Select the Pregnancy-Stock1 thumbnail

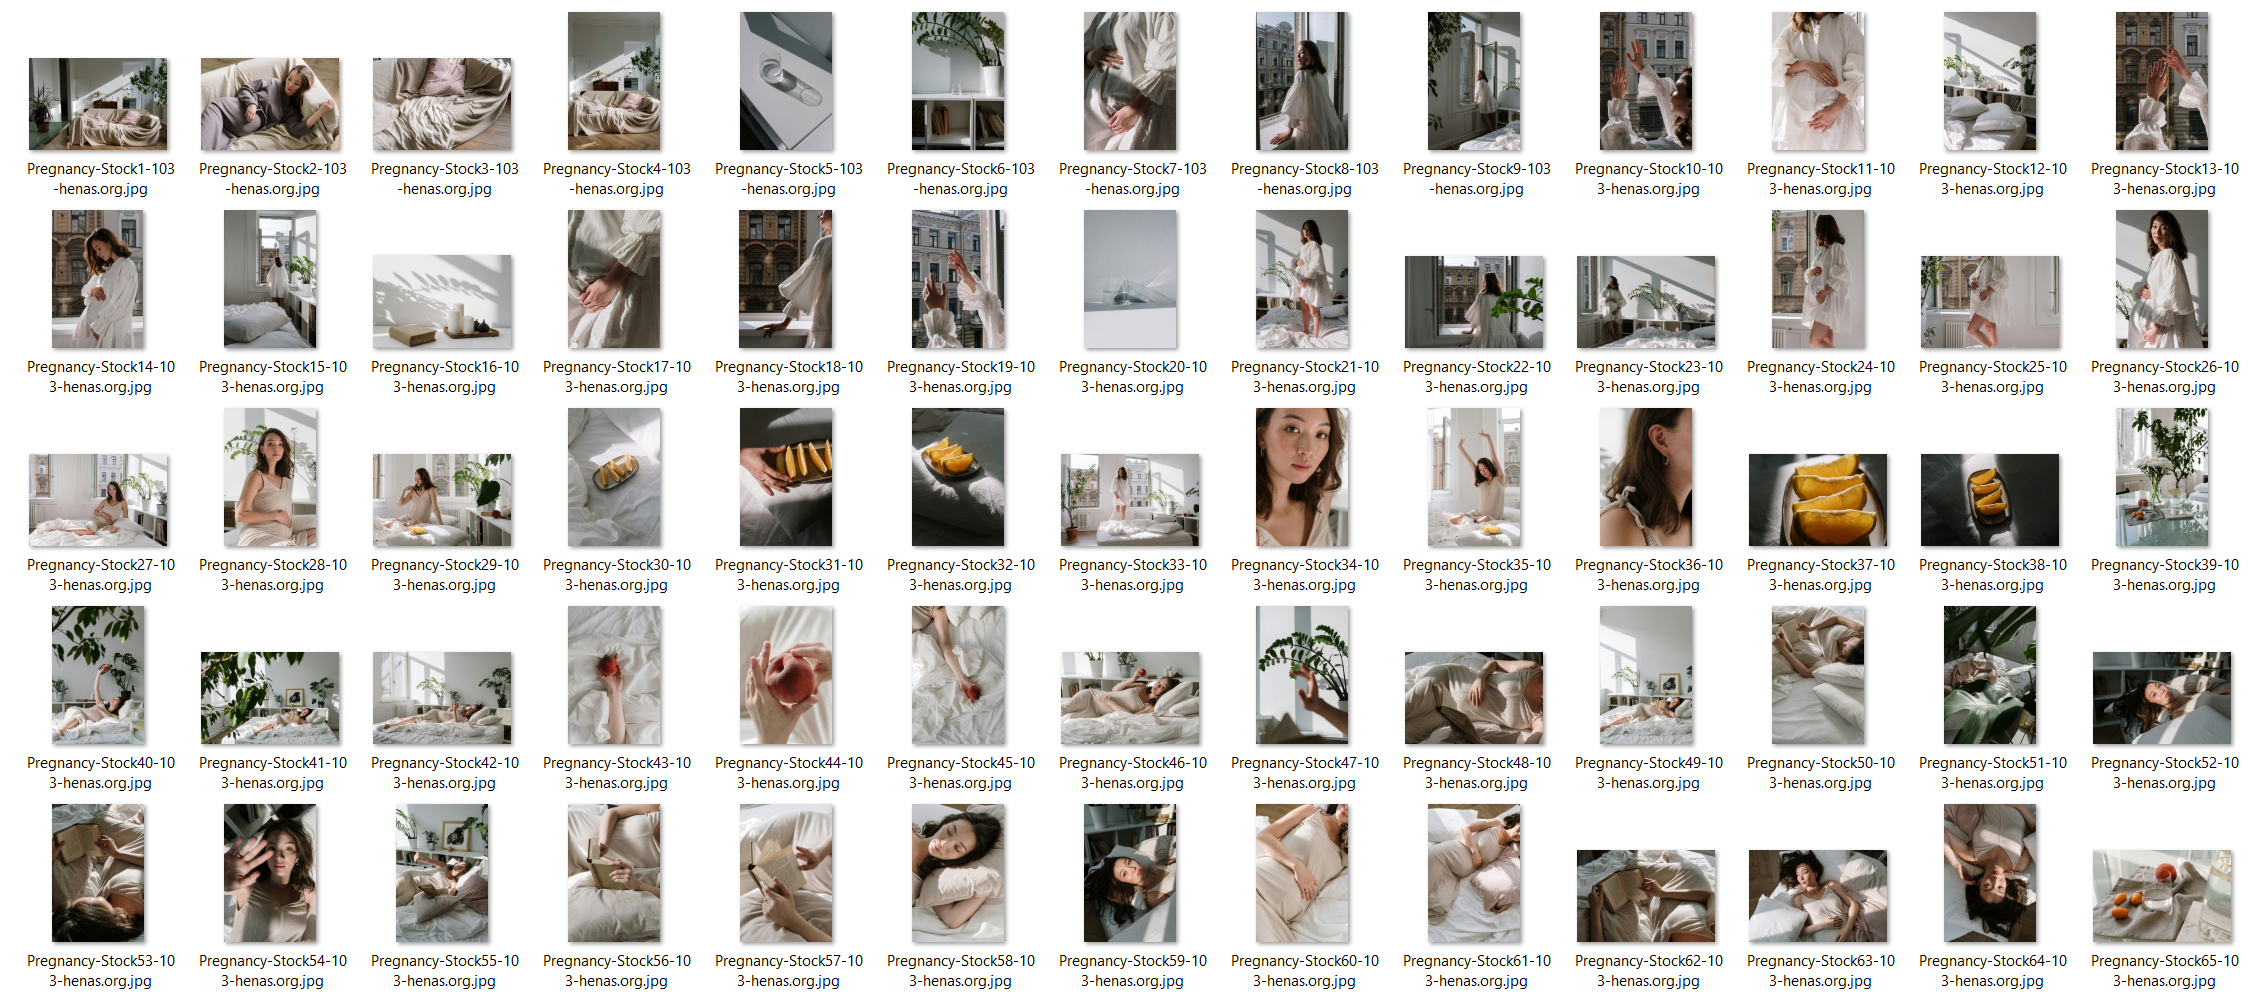tap(98, 104)
